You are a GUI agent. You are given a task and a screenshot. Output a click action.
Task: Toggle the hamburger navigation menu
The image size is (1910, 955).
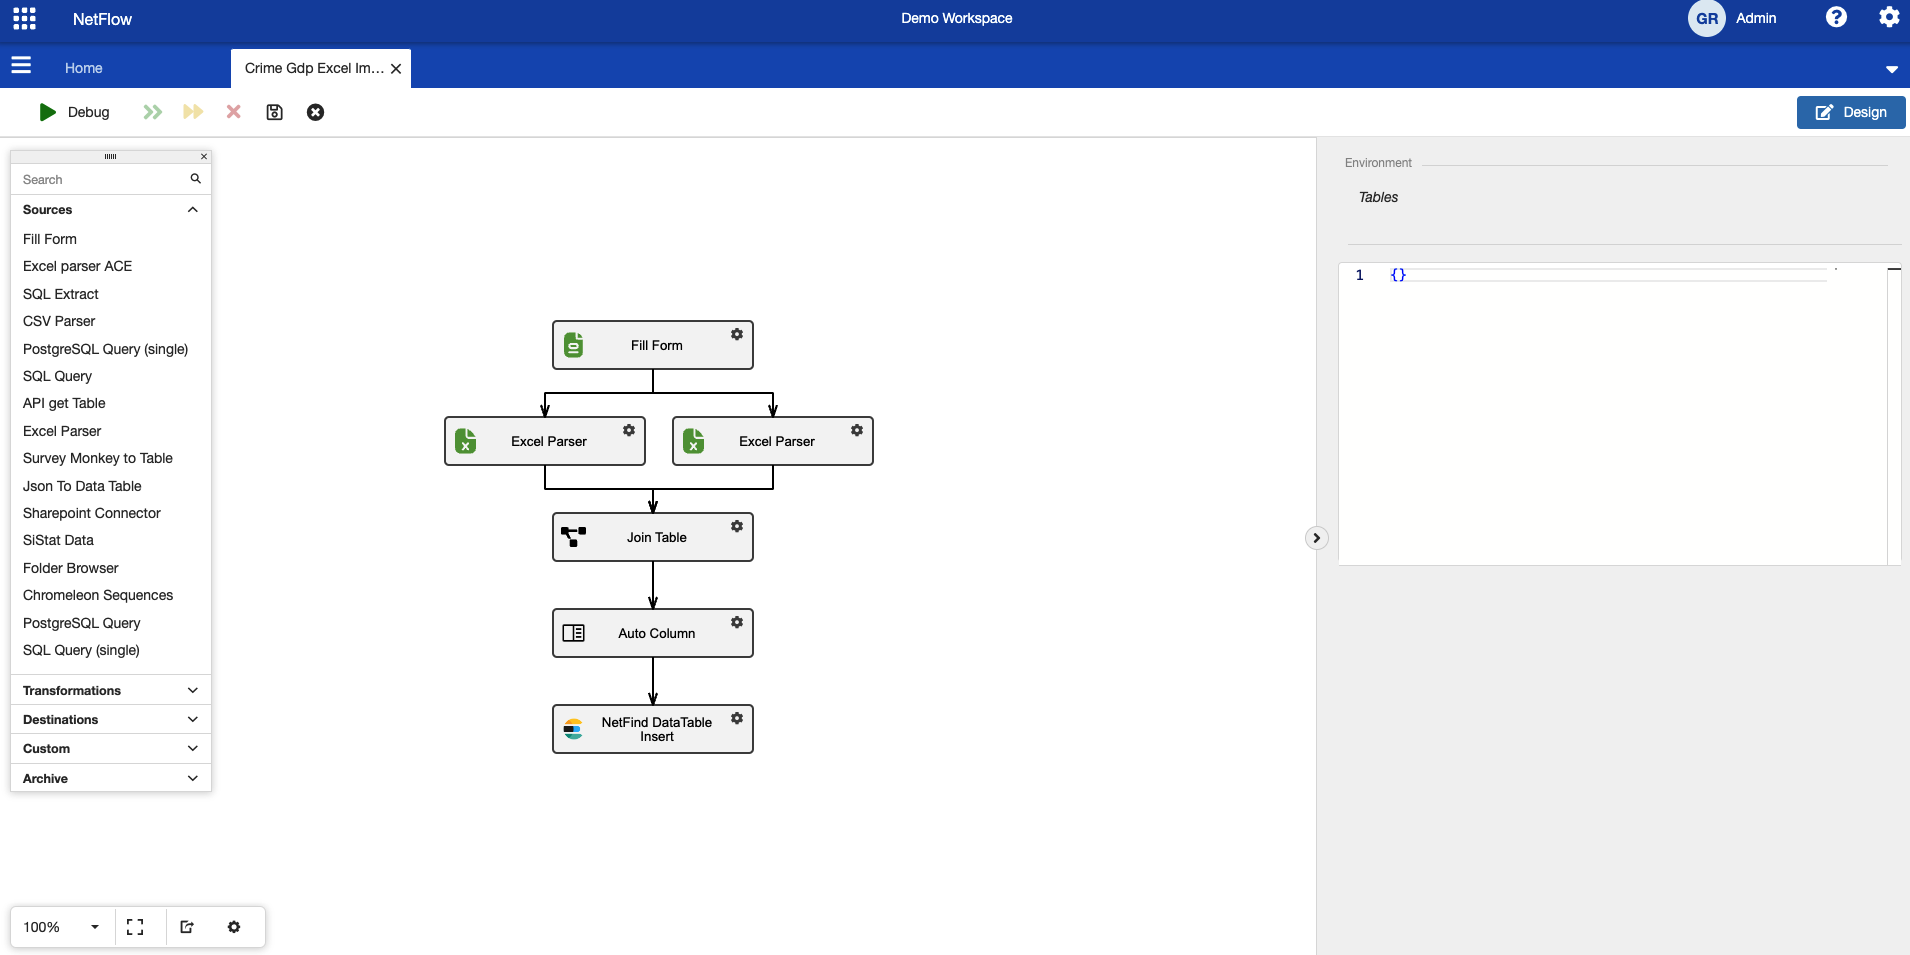[x=21, y=66]
